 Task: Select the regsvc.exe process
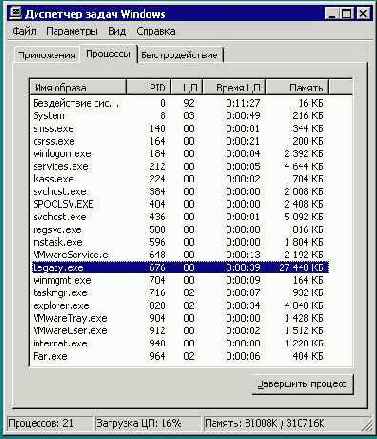point(180,230)
